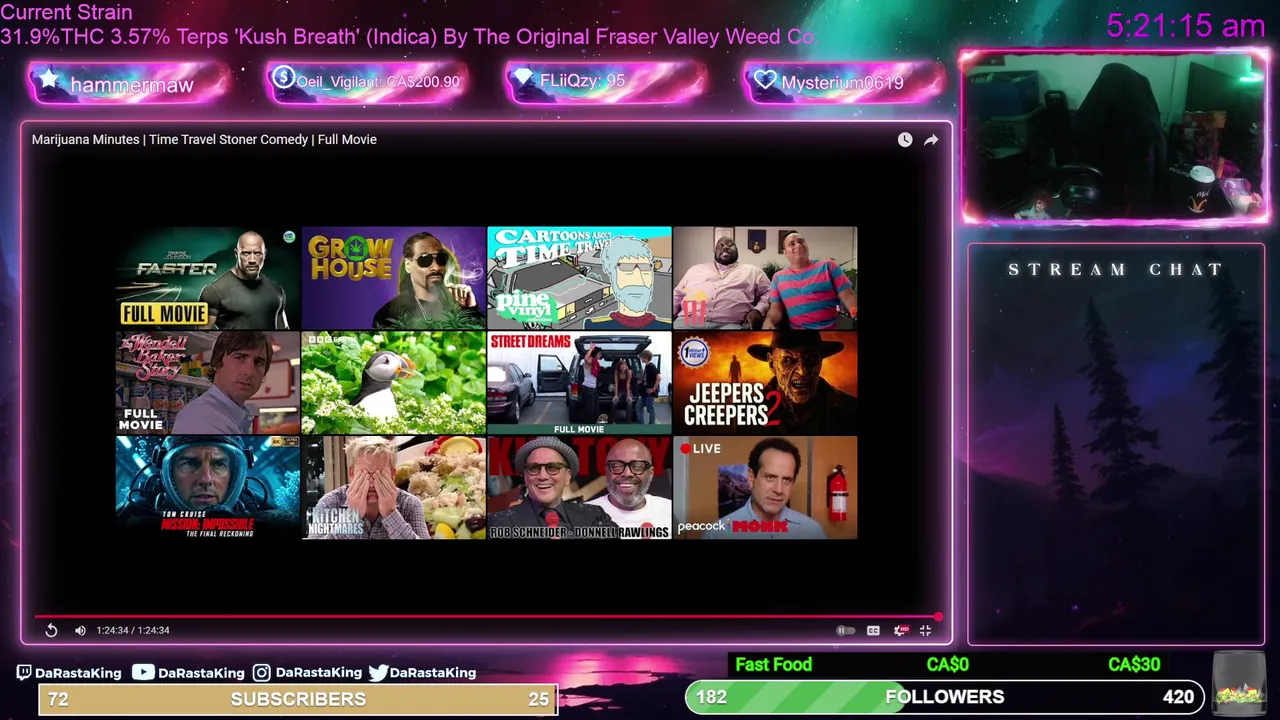Open 'Mission: Impossible The Final Reckoning' thumbnail
Viewport: 1280px width, 720px height.
[207, 487]
